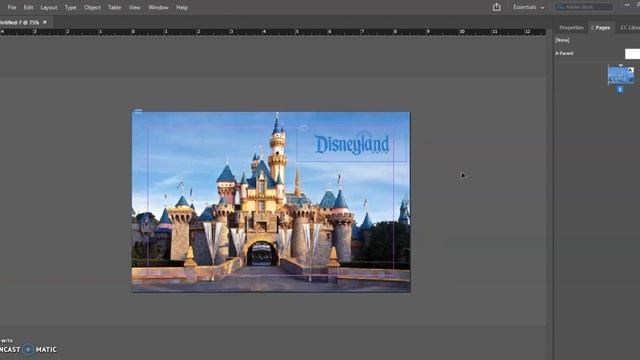Close the Untitled-7 document tab
640x360 pixels.
45,22
